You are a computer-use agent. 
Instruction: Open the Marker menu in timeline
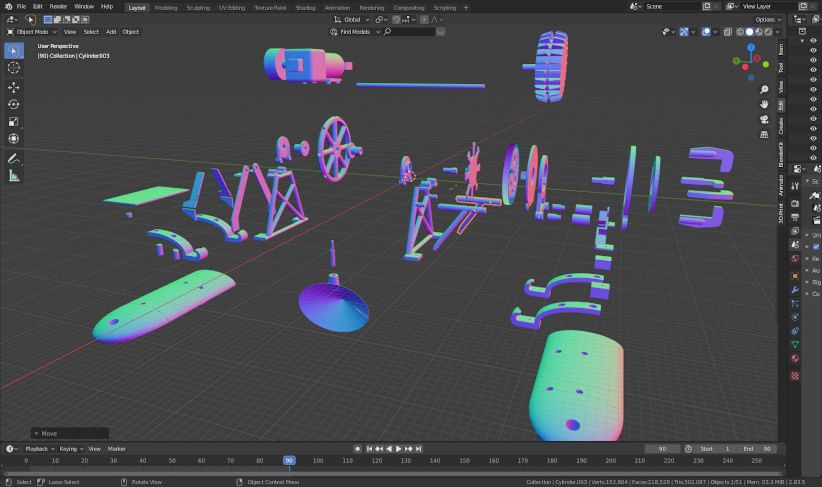click(x=116, y=449)
